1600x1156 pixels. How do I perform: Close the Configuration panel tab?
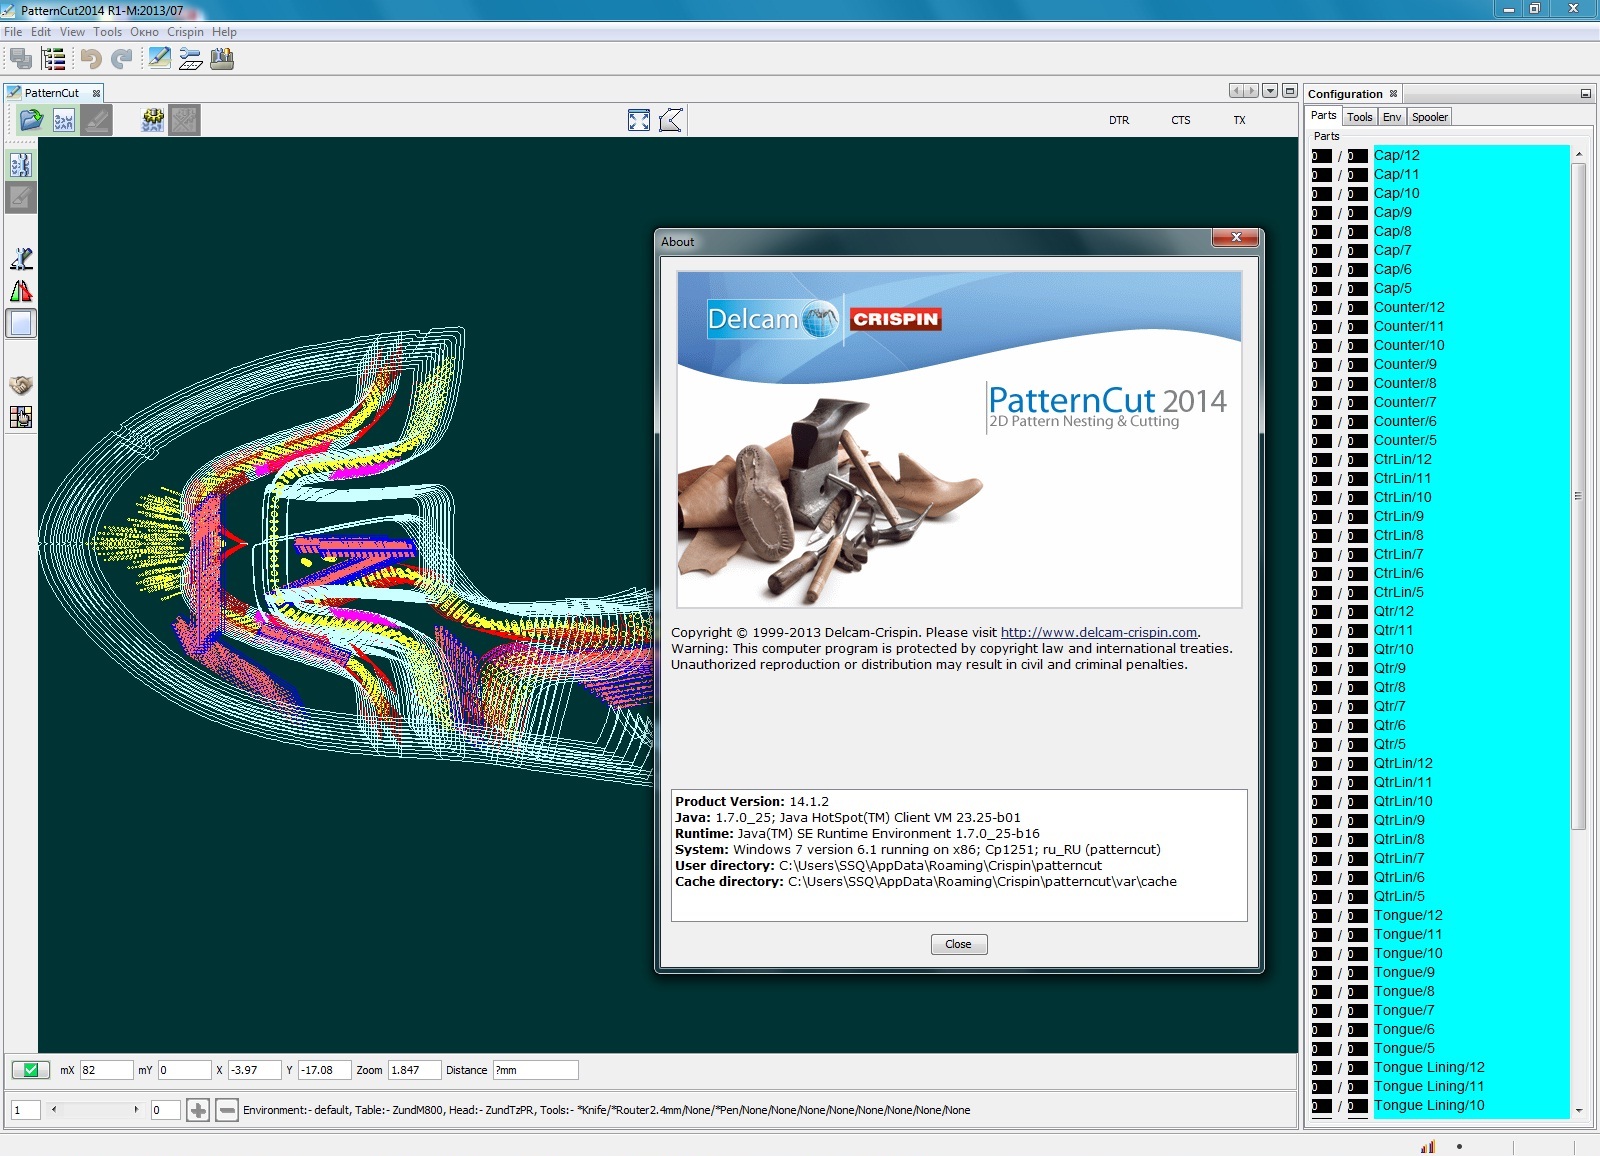pos(1393,93)
